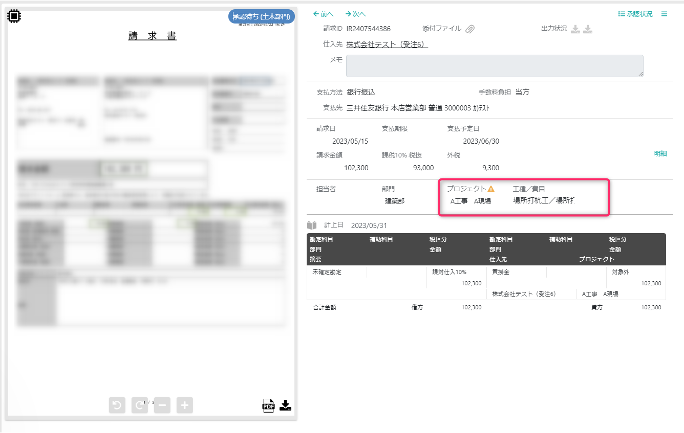Click the tax amount 9,300

[491, 167]
